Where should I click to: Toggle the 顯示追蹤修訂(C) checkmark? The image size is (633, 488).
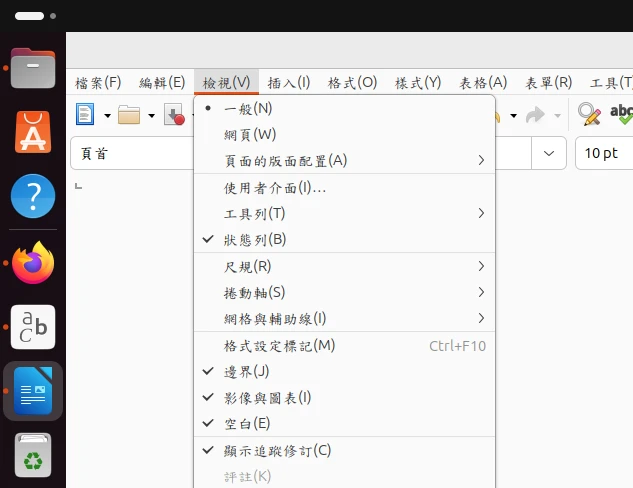click(344, 451)
